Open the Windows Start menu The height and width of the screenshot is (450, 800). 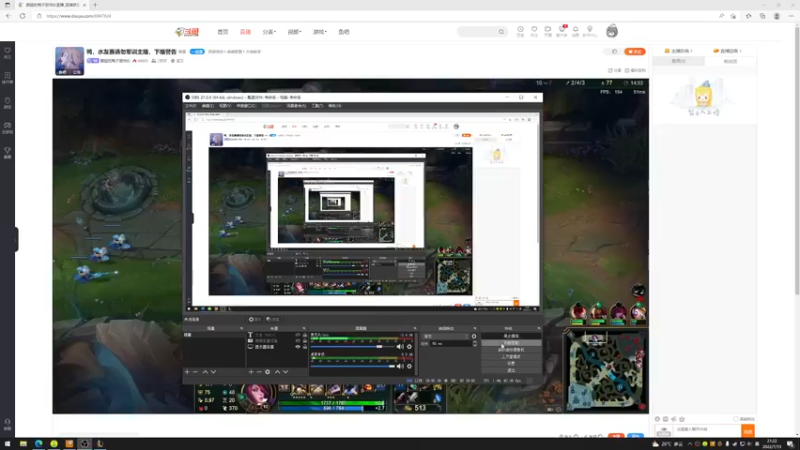click(7, 444)
